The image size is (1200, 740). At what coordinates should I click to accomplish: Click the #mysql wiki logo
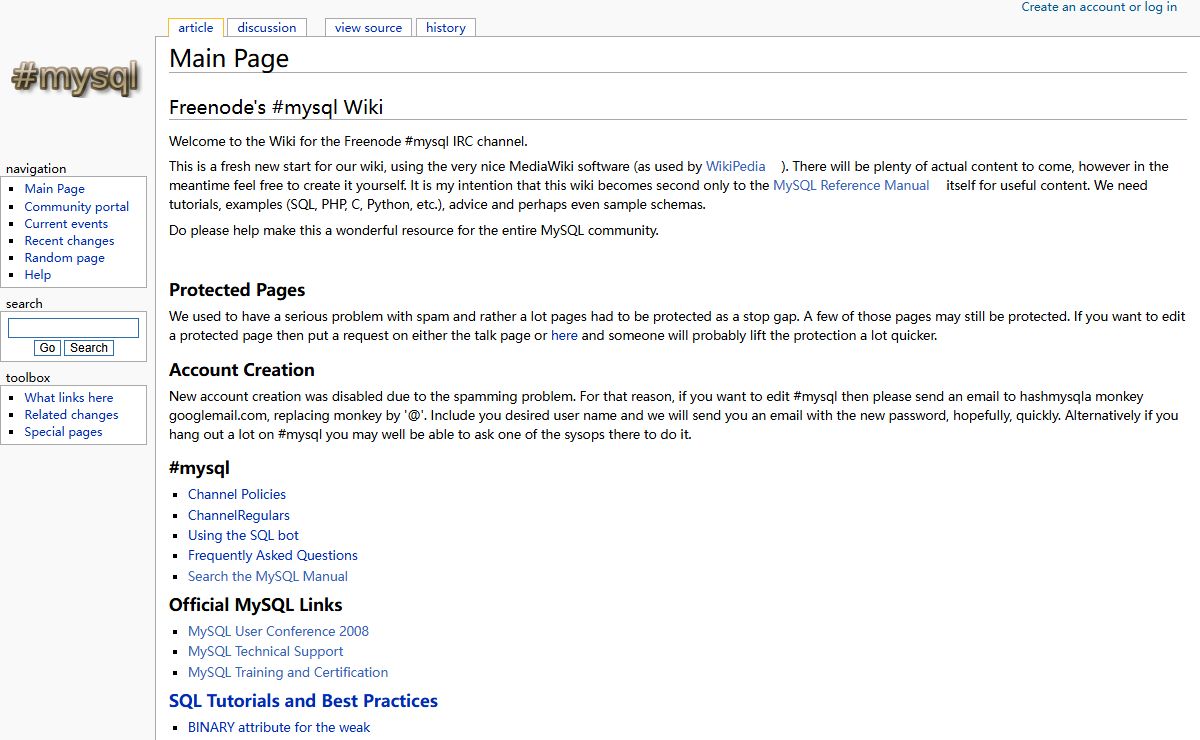click(75, 79)
